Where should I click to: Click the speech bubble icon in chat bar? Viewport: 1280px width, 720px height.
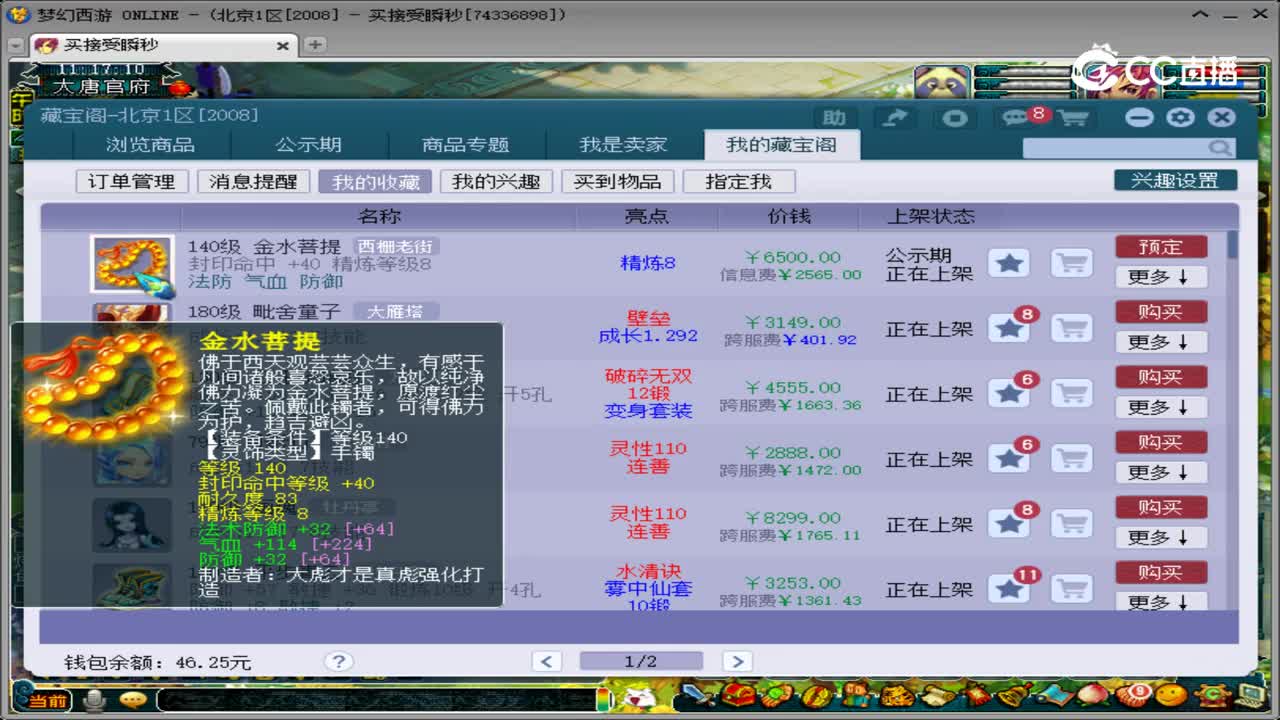point(132,699)
